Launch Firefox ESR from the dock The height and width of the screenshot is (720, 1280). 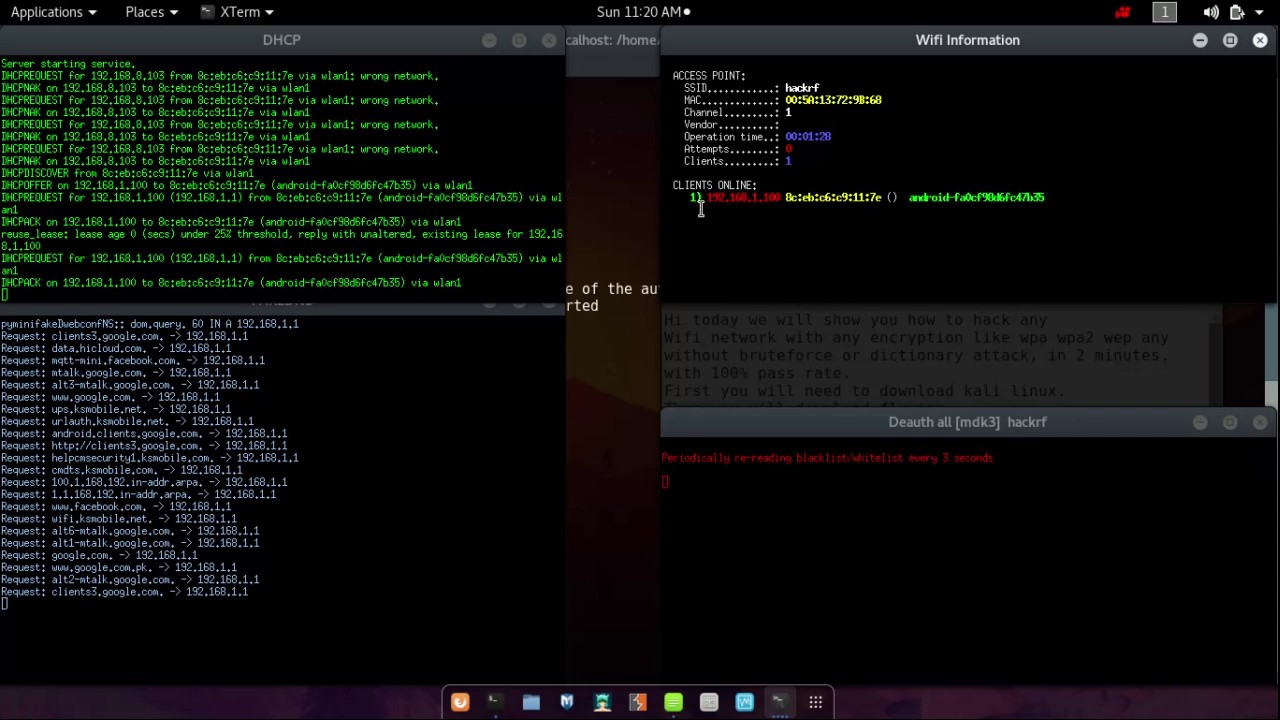coord(460,702)
